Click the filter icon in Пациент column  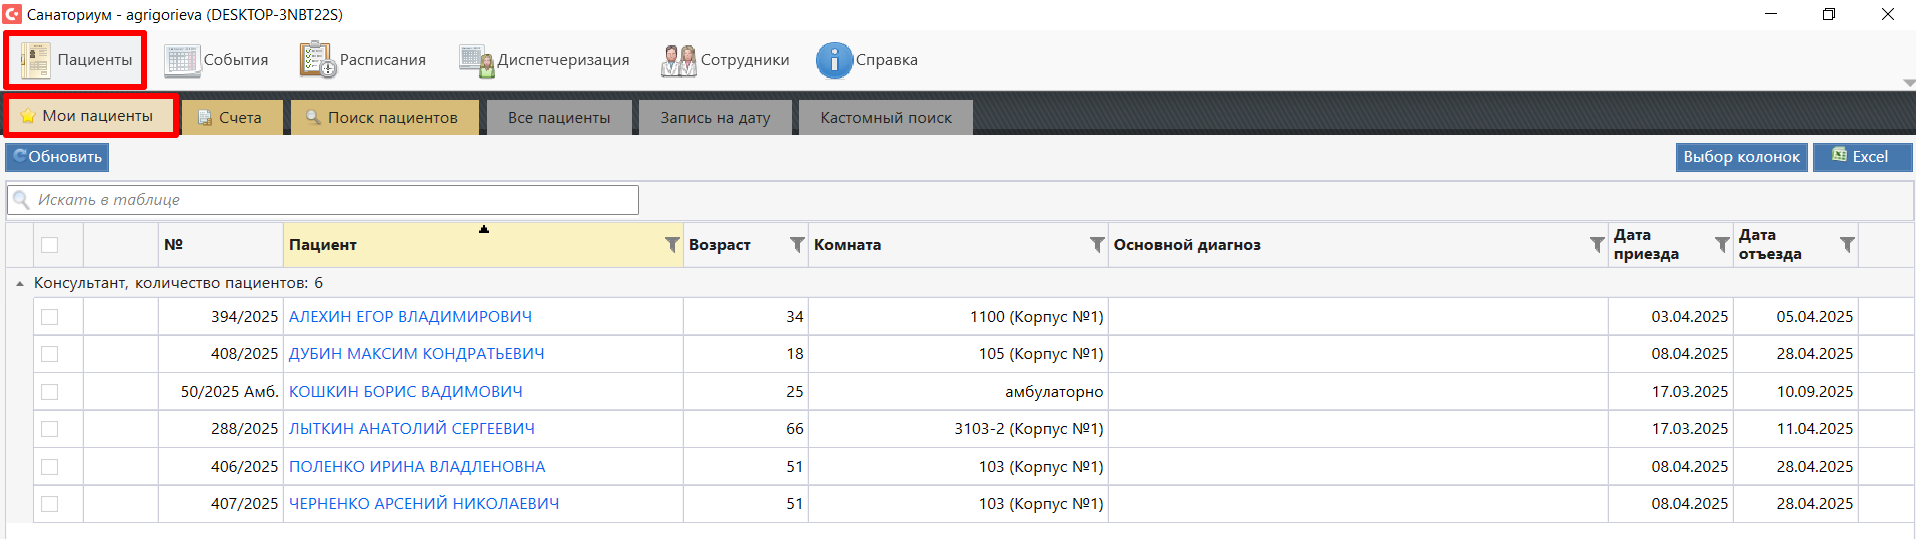tap(672, 245)
